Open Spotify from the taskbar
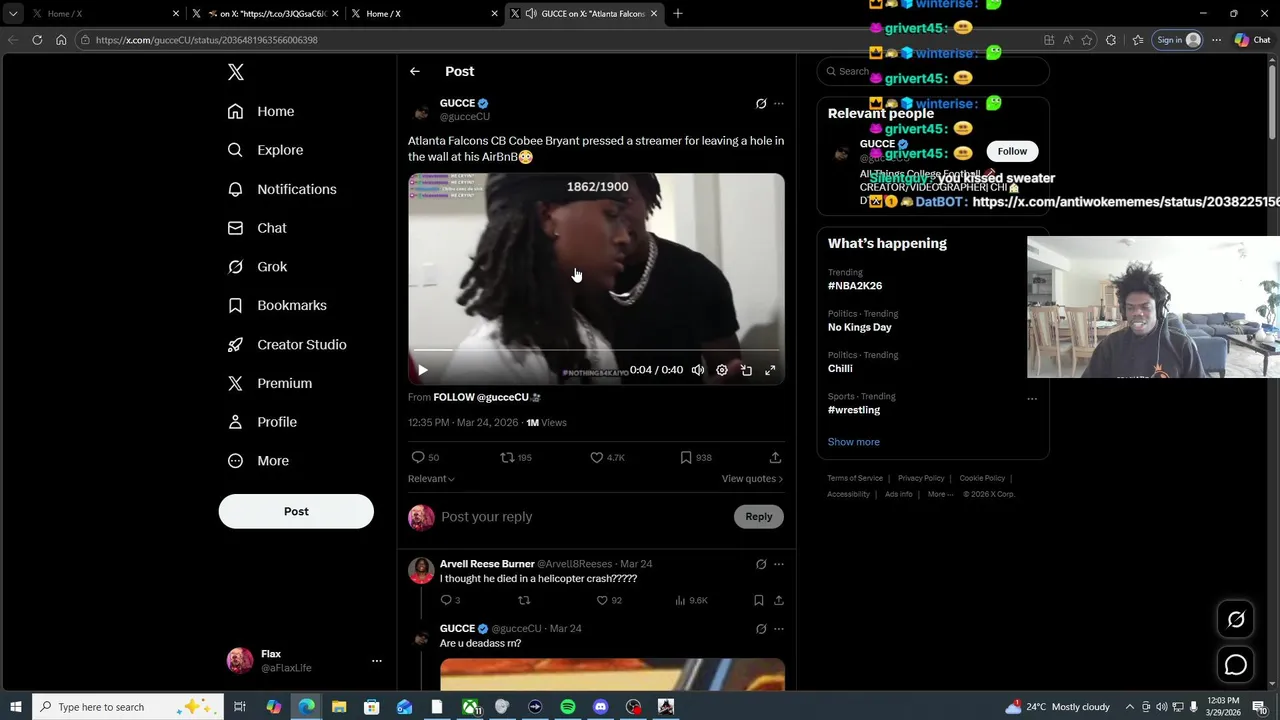The width and height of the screenshot is (1280, 720). pyautogui.click(x=568, y=707)
